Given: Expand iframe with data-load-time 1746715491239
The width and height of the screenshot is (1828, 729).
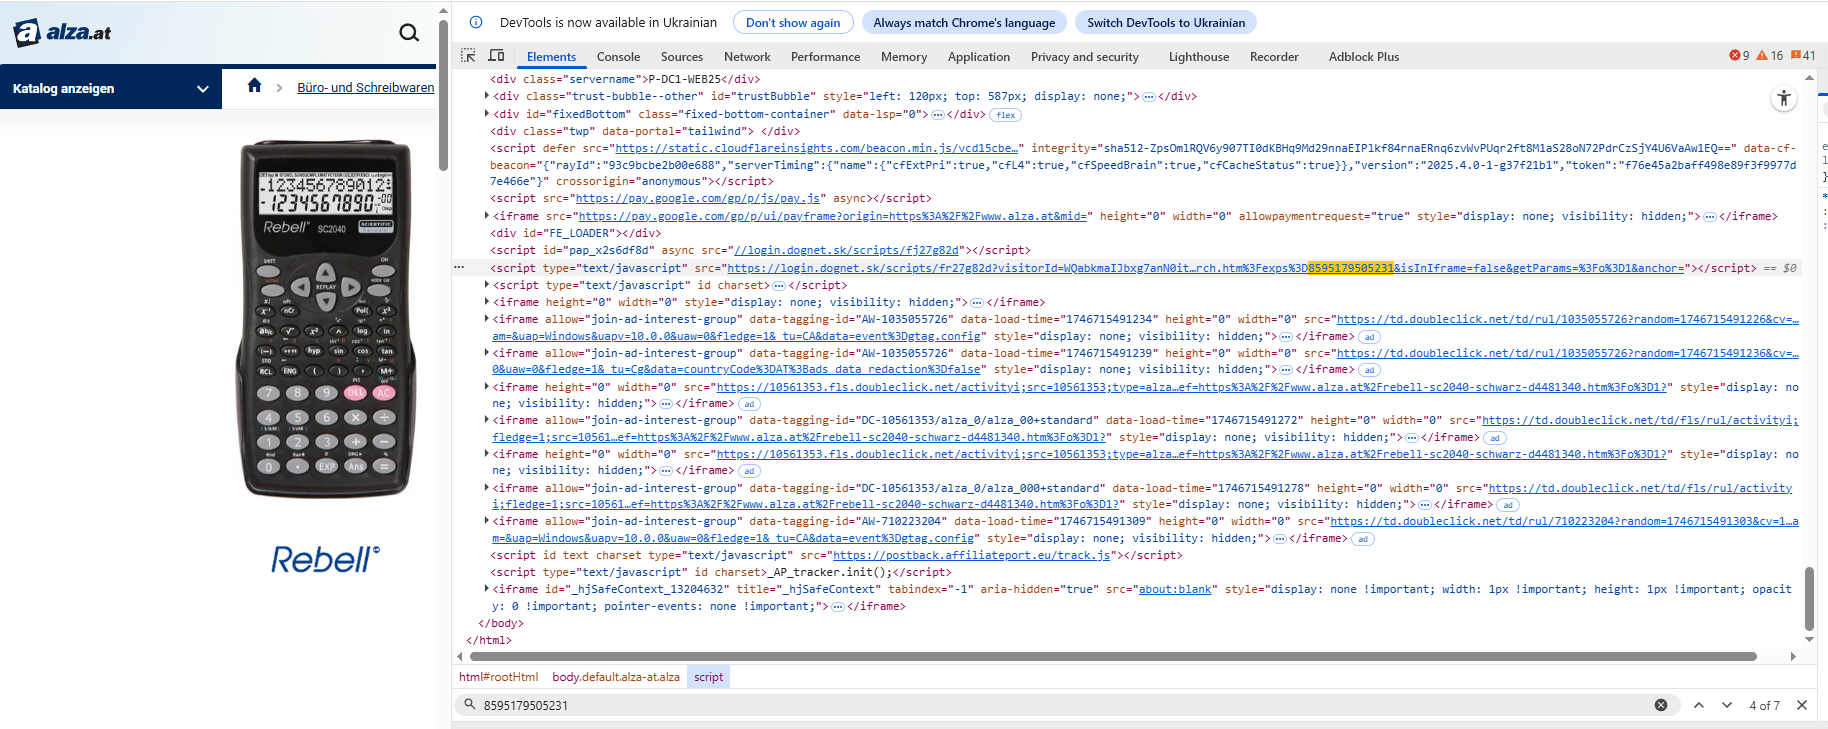Looking at the screenshot, I should tap(487, 353).
